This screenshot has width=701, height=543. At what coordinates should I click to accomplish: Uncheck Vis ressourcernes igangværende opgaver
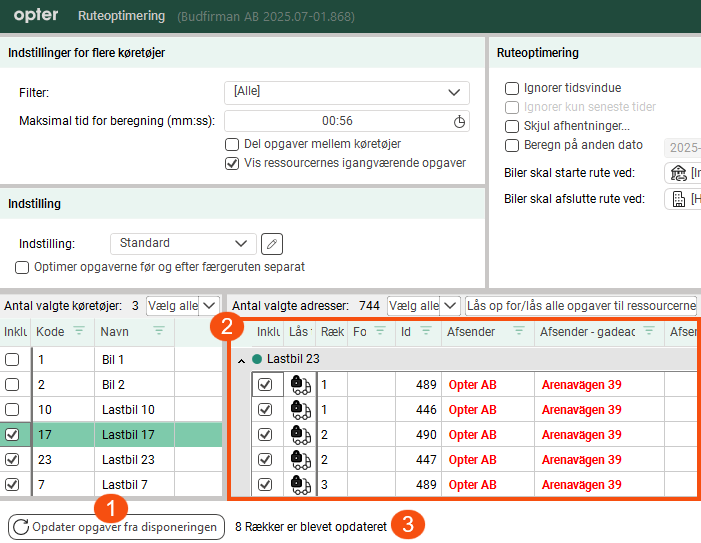(232, 163)
